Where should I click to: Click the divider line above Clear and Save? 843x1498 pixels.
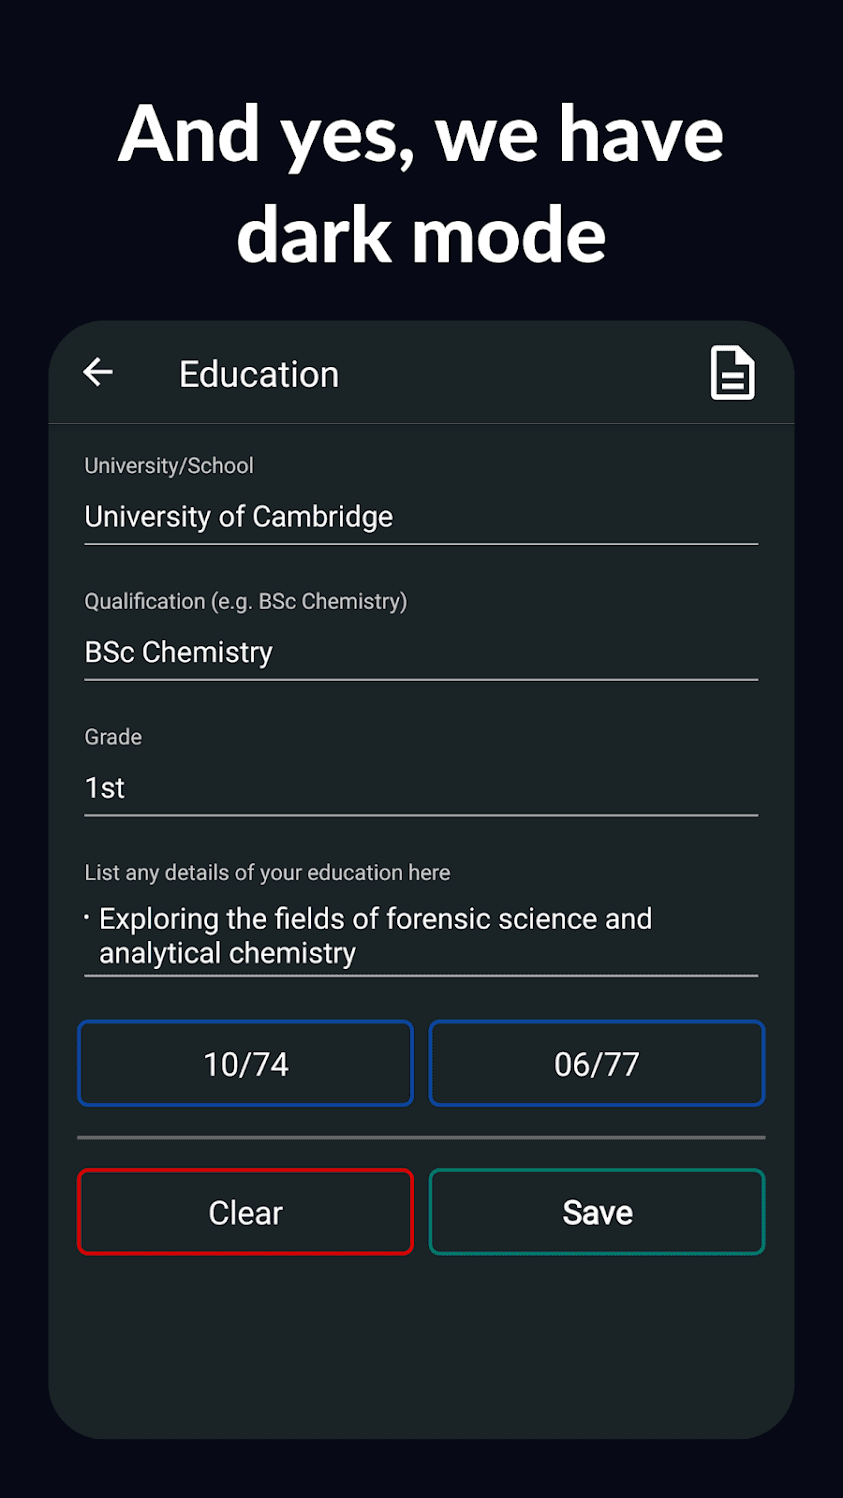click(421, 1137)
